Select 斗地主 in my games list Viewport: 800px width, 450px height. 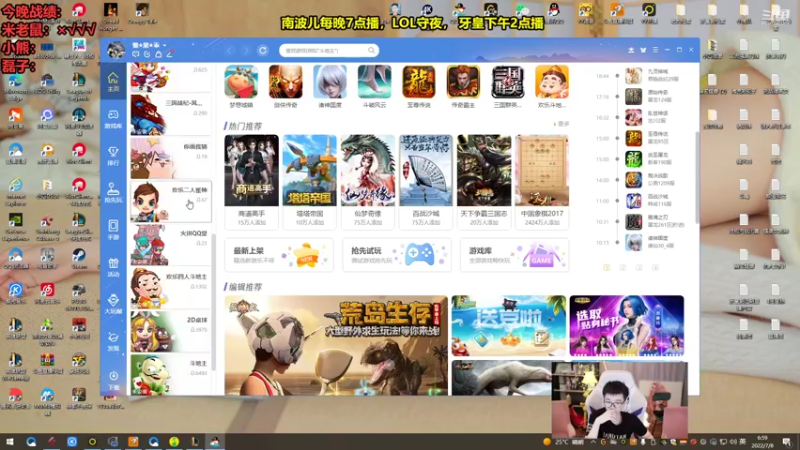(171, 375)
